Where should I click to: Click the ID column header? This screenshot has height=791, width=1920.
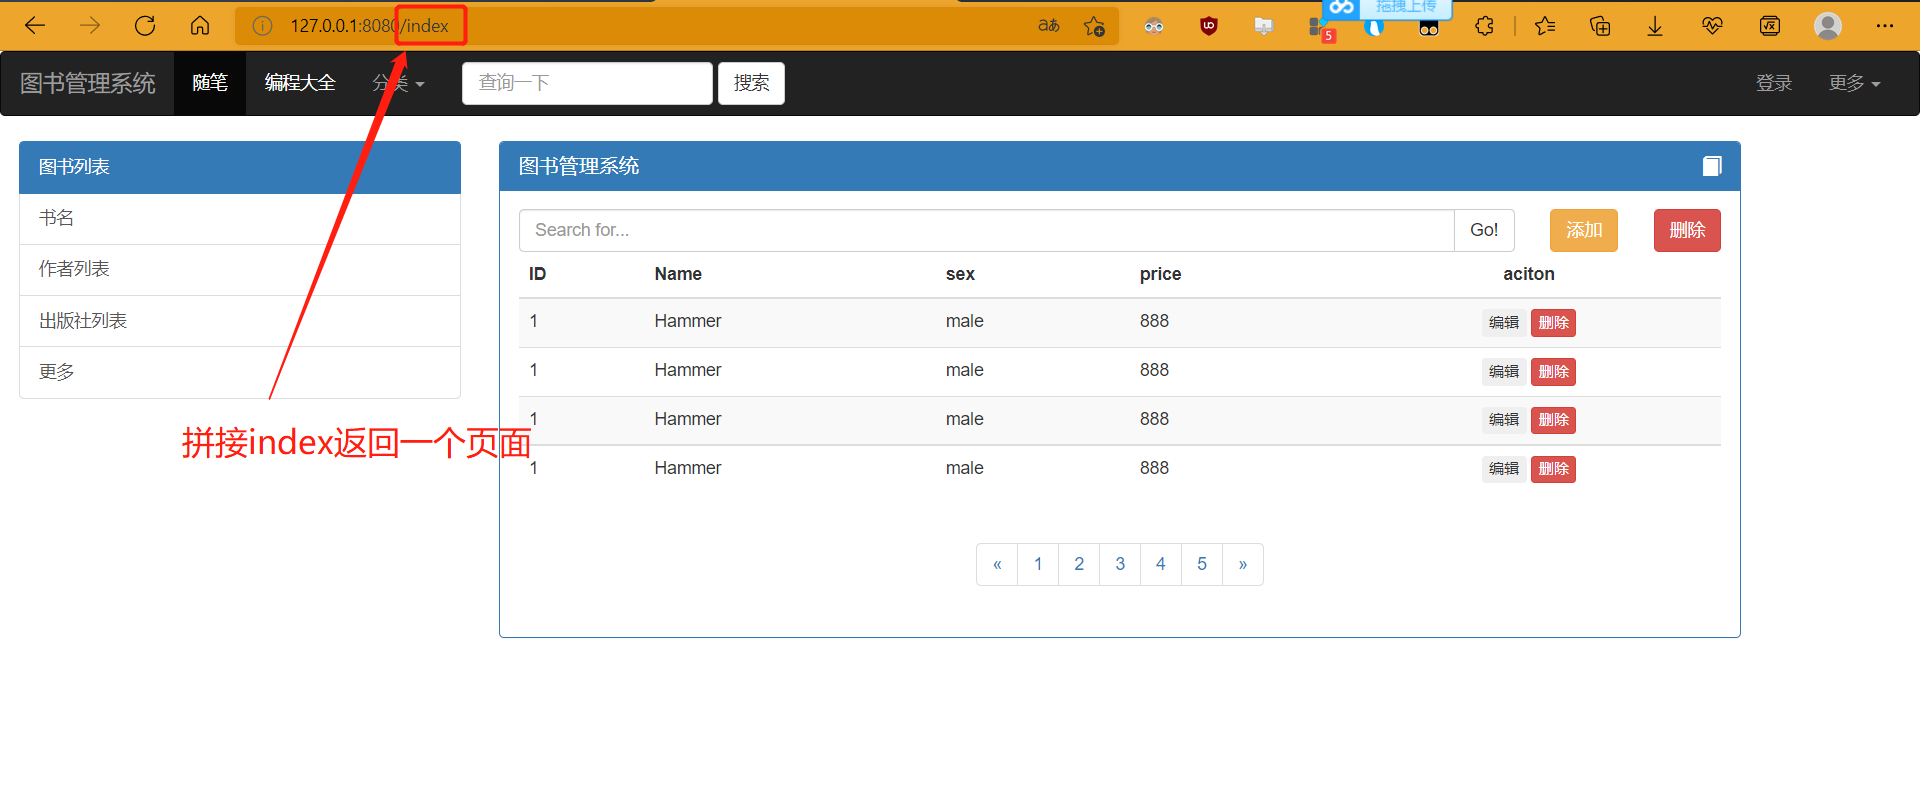[x=537, y=274]
